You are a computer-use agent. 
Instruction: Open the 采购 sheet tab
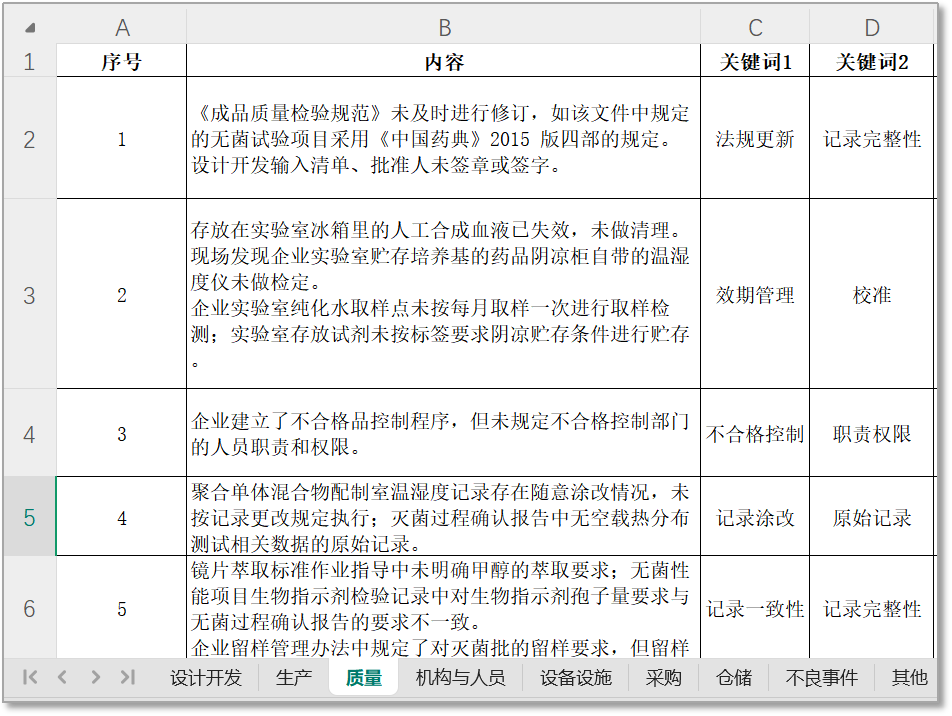click(664, 677)
